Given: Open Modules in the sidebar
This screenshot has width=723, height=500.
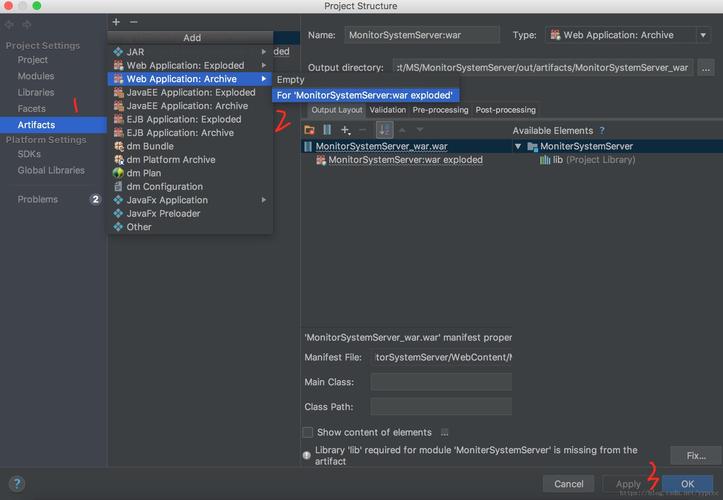Looking at the screenshot, I should [x=36, y=76].
